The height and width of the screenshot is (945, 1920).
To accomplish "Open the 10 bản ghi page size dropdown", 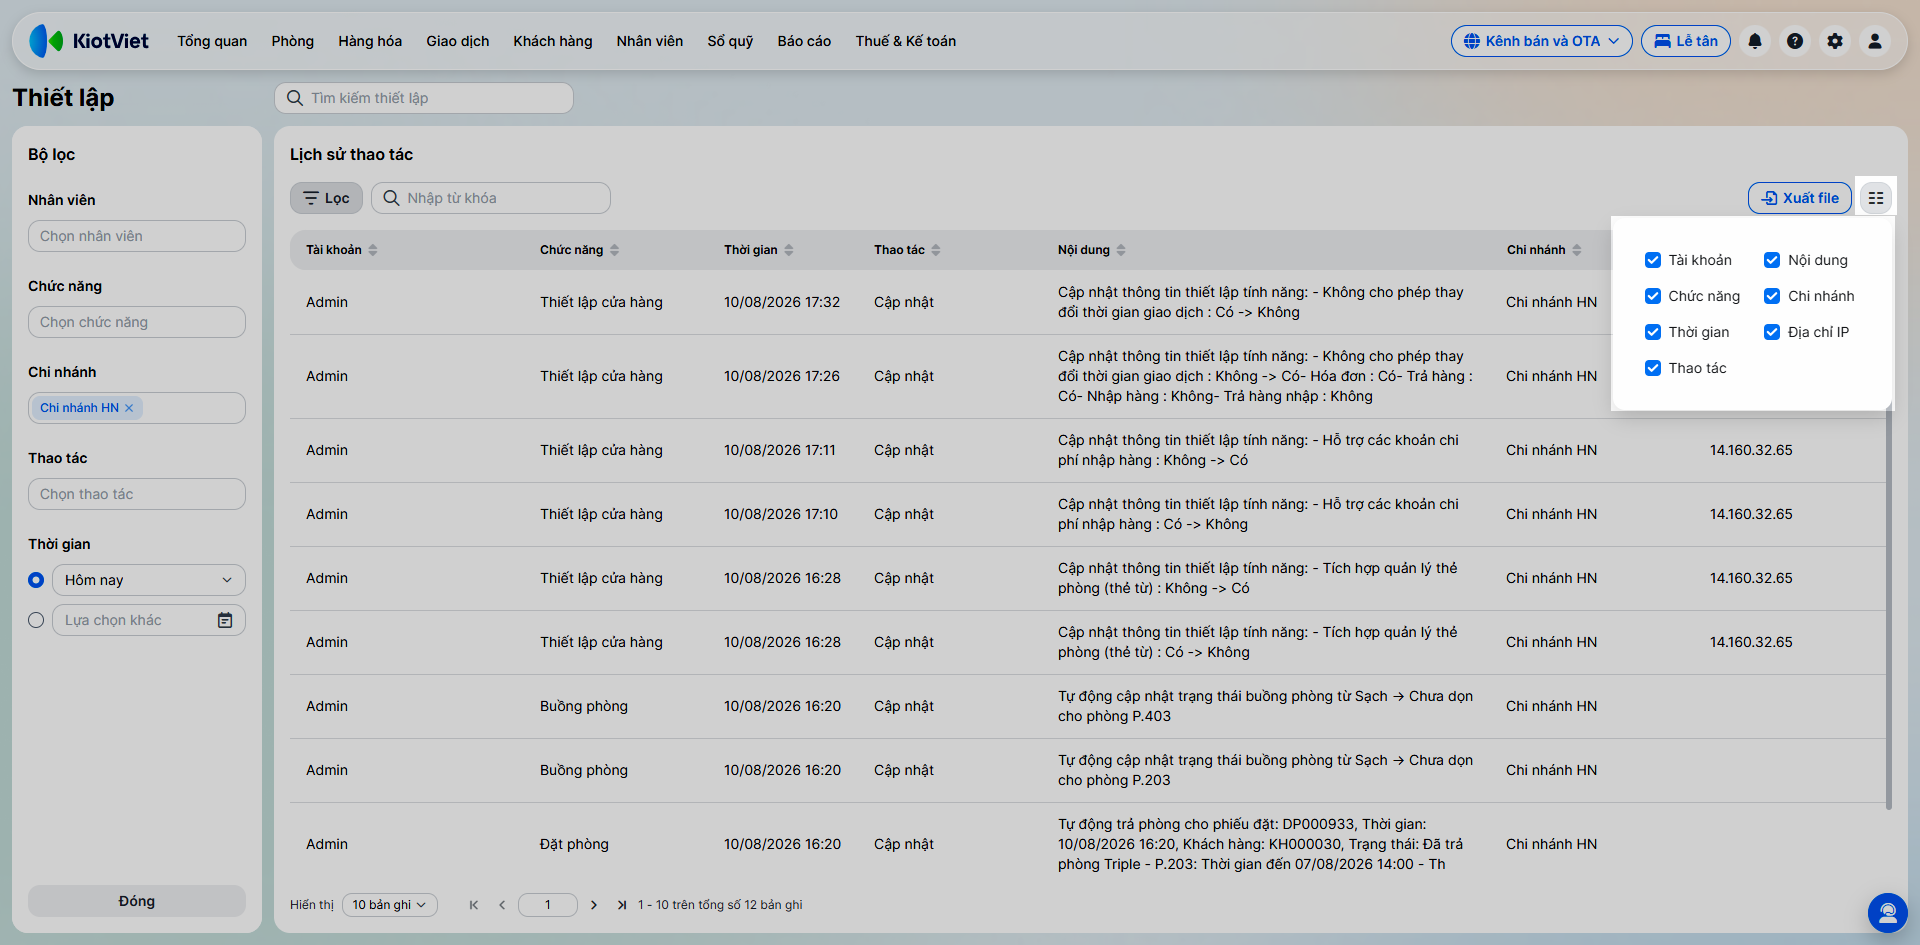I will 389,905.
